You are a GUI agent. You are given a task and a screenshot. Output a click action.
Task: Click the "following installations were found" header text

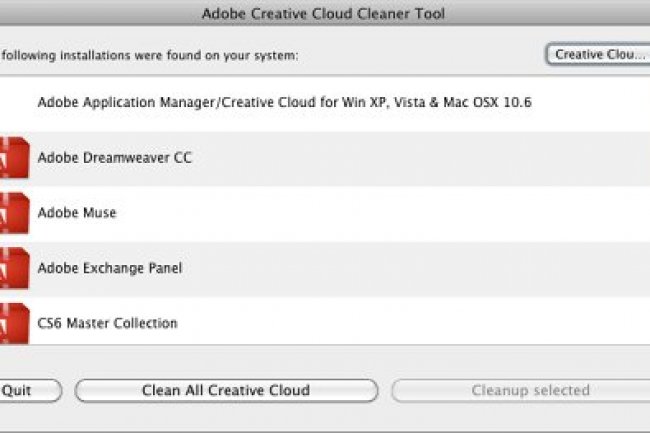tap(150, 55)
